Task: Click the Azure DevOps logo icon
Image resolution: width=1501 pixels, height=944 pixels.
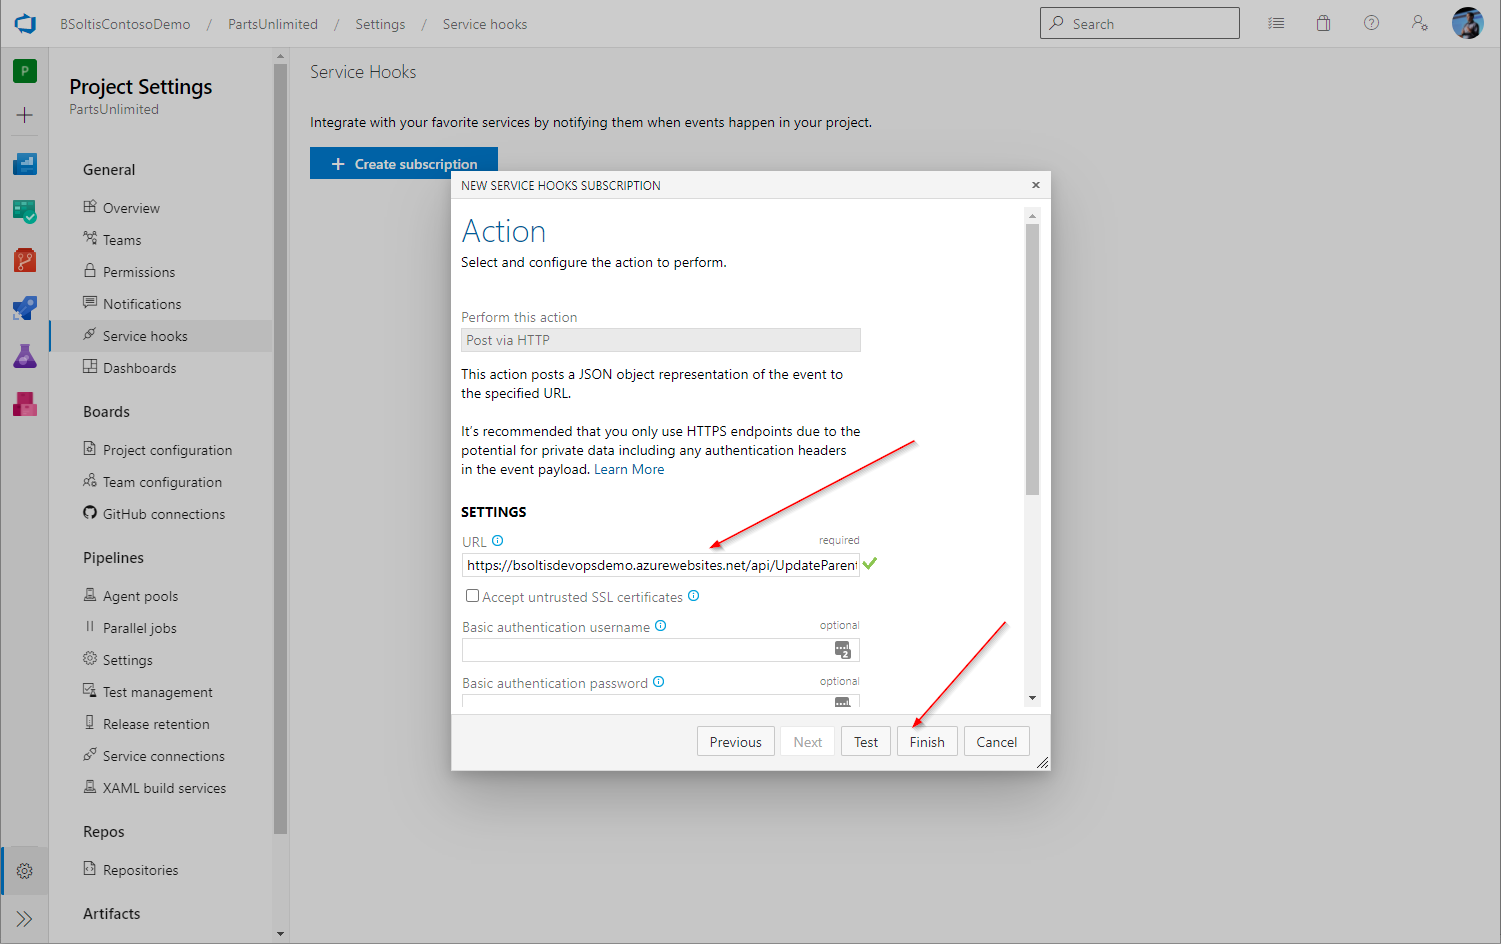Action: coord(25,24)
